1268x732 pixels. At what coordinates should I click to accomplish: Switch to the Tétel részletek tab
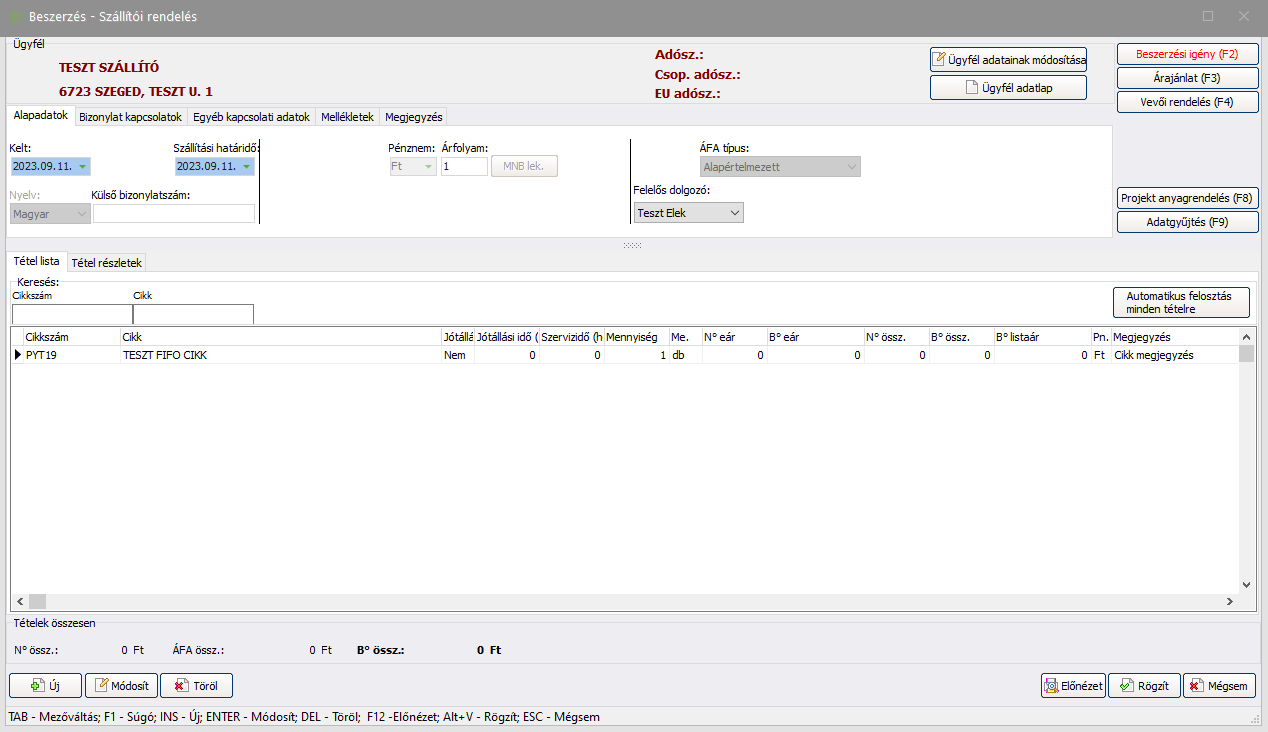click(x=107, y=263)
